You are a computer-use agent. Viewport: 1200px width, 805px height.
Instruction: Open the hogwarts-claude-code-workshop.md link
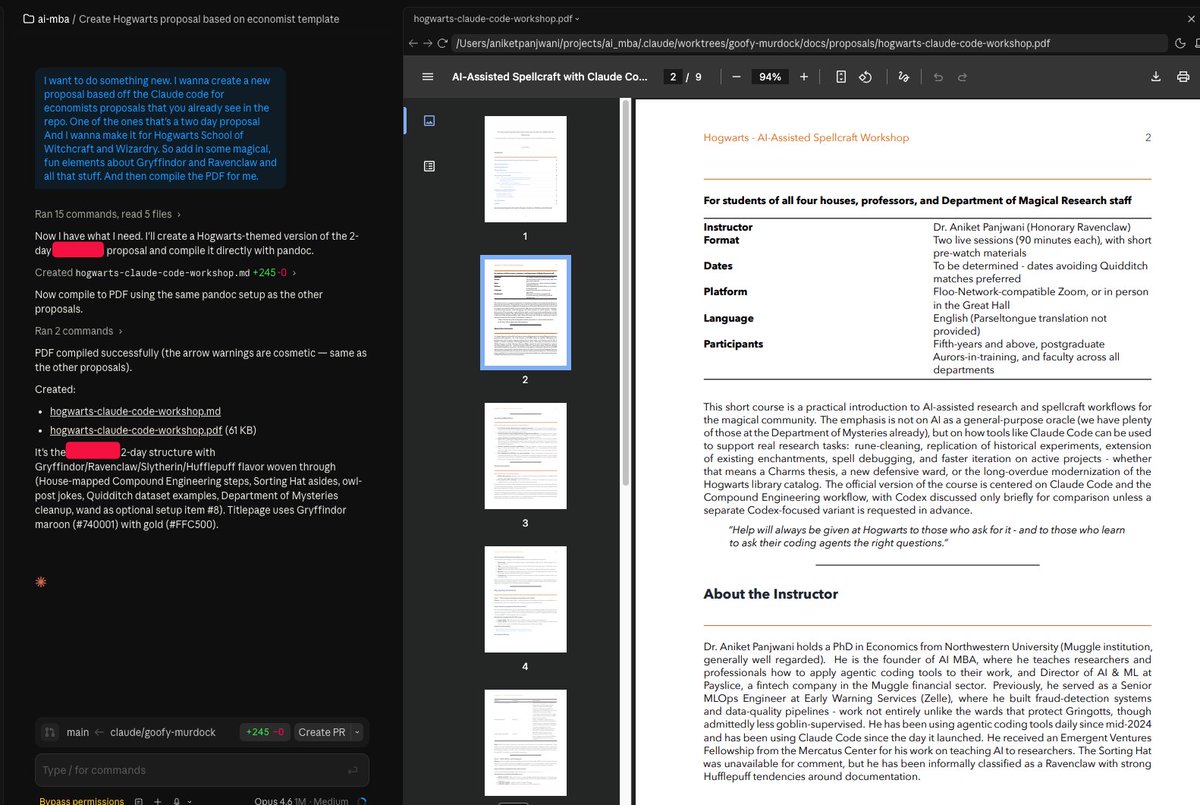135,411
